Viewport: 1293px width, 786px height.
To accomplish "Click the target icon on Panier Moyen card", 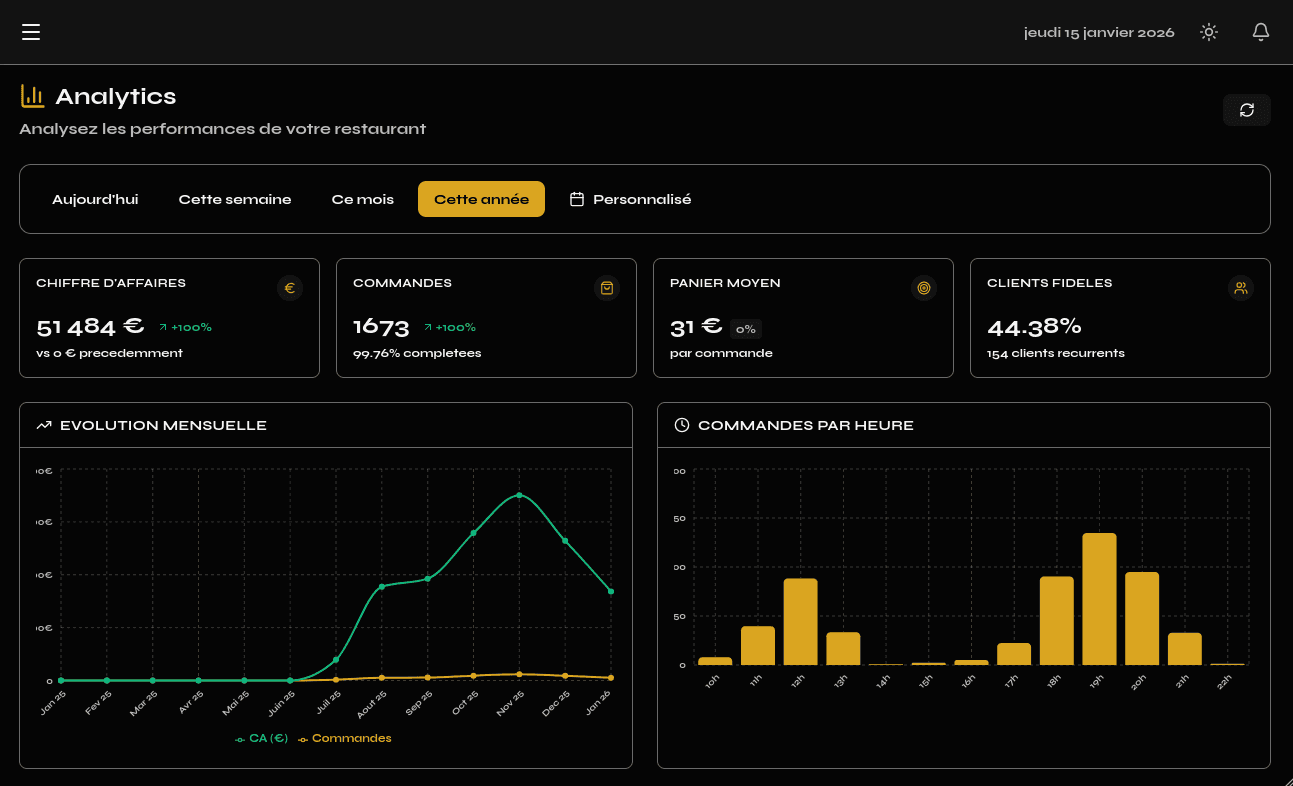I will (x=923, y=287).
